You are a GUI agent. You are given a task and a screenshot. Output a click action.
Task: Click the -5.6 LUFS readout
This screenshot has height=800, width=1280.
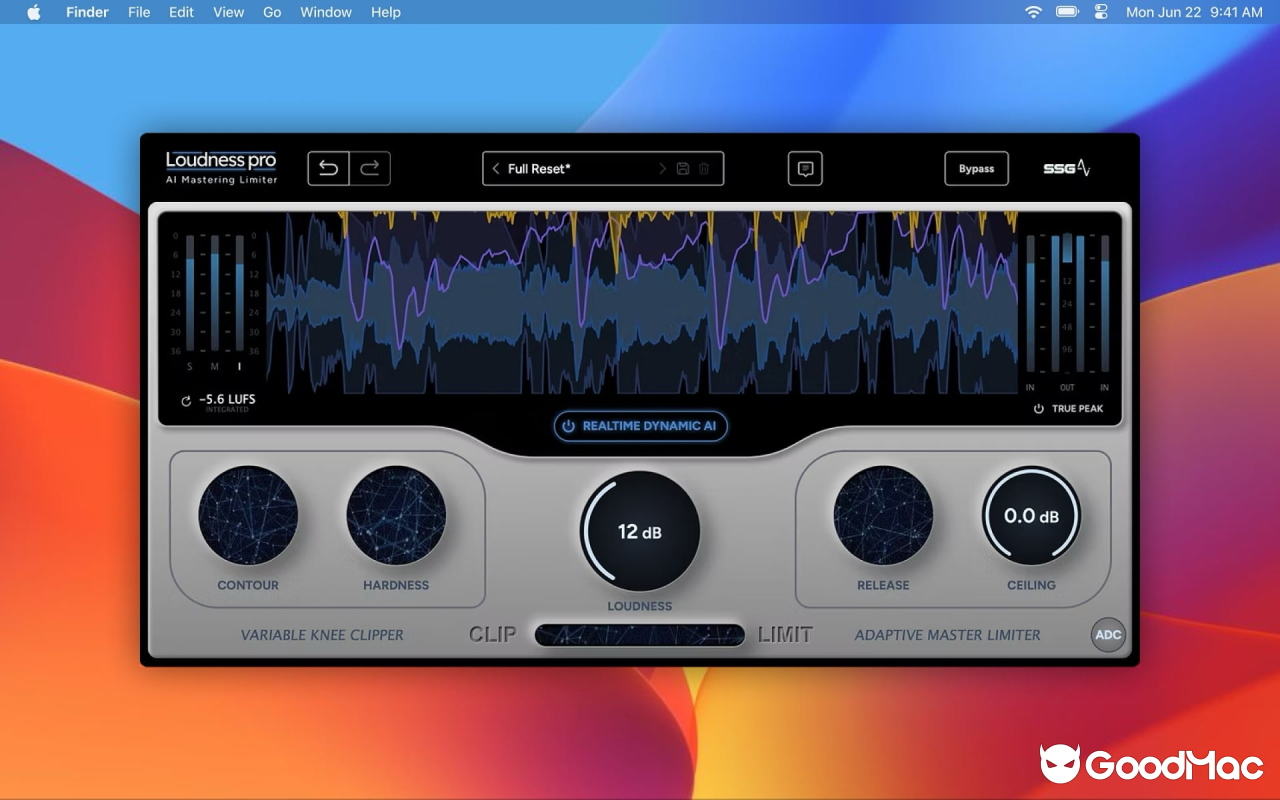pyautogui.click(x=227, y=399)
